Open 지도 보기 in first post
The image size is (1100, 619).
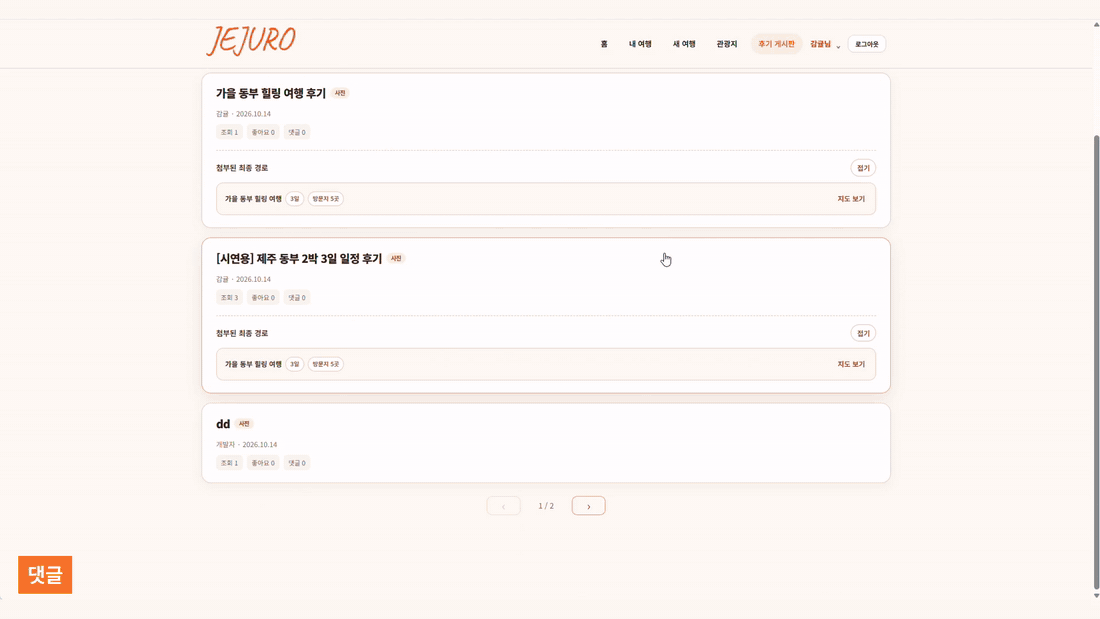pyautogui.click(x=851, y=199)
